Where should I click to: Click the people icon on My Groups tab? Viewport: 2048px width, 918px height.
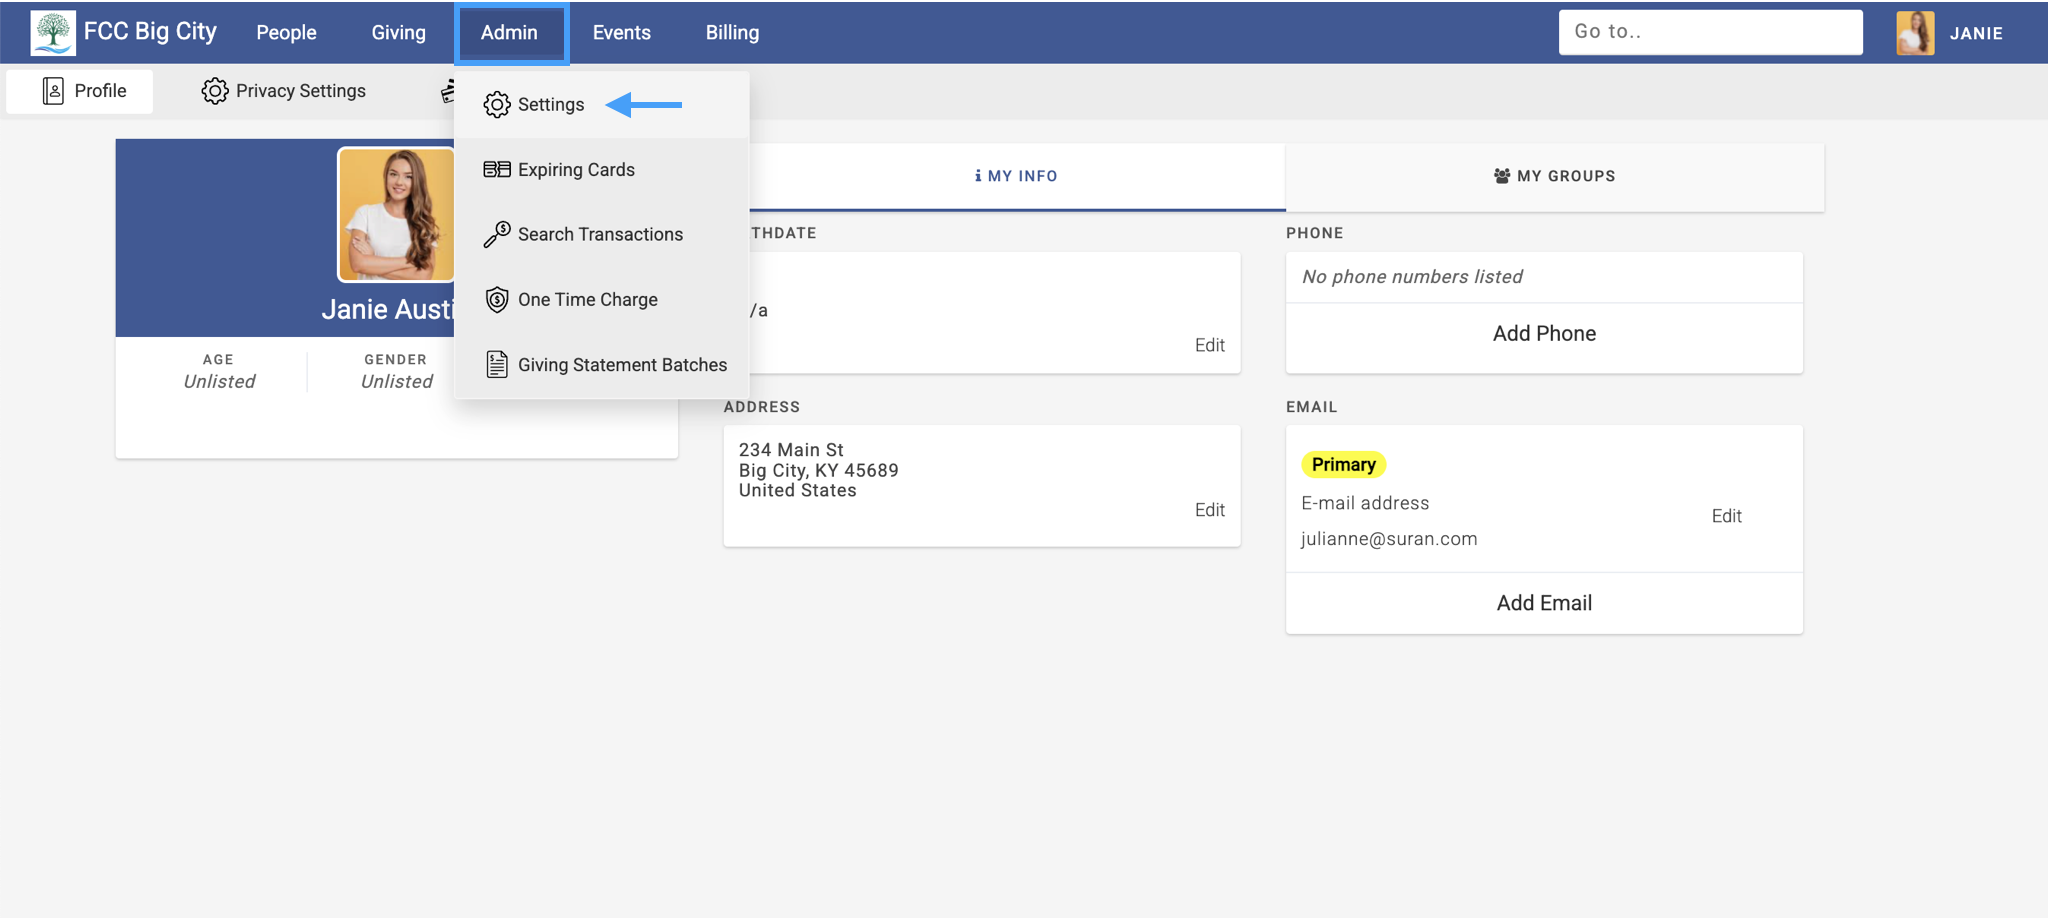click(1503, 175)
